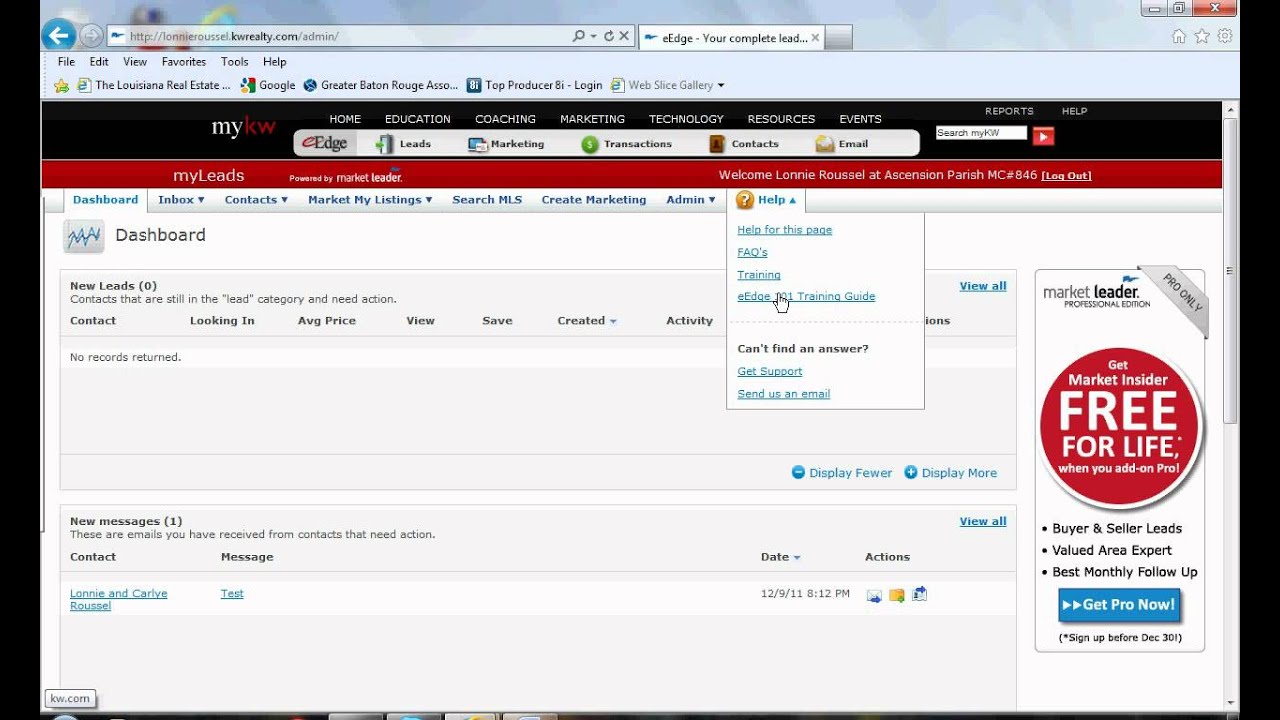The image size is (1280, 720).
Task: Open eEdge 101 Training Guide link
Action: 806,296
